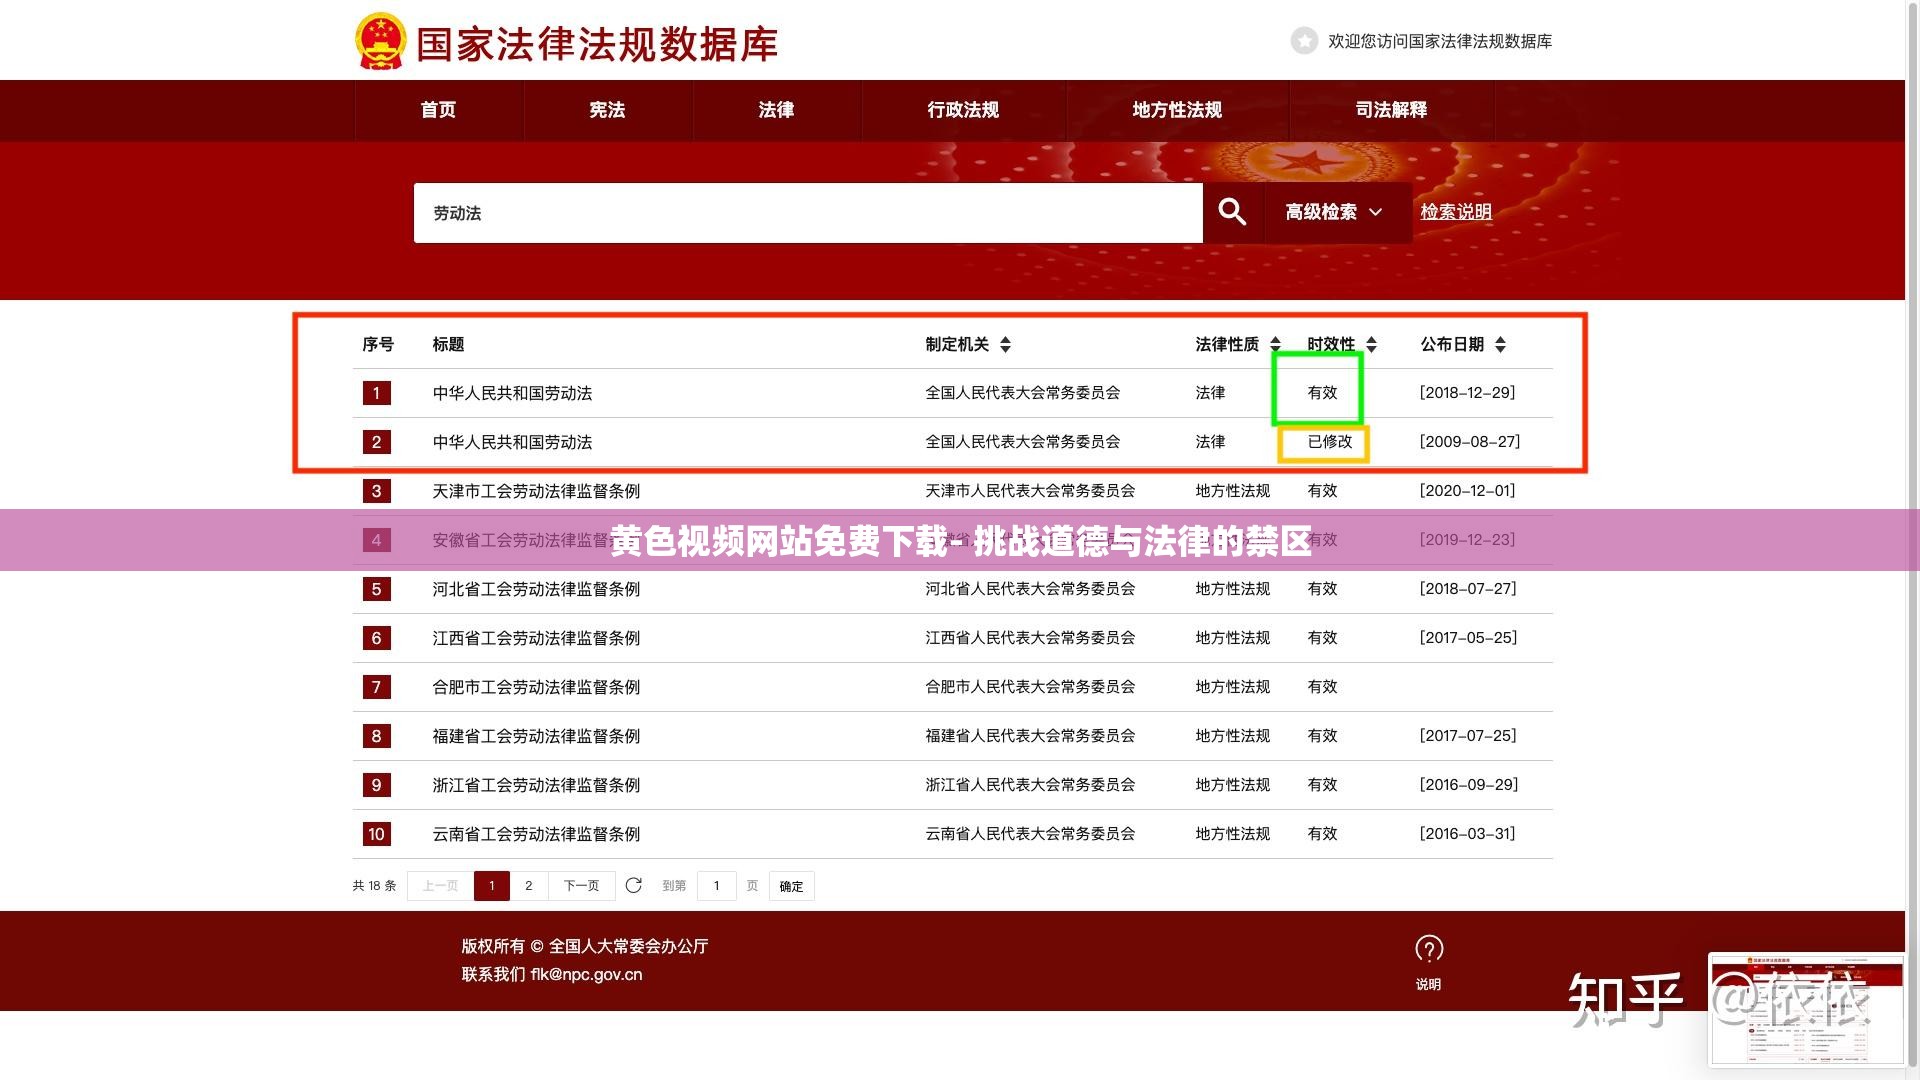This screenshot has width=1920, height=1080.
Task: Click the sort arrows next to 制定机关
Action: click(x=1004, y=344)
